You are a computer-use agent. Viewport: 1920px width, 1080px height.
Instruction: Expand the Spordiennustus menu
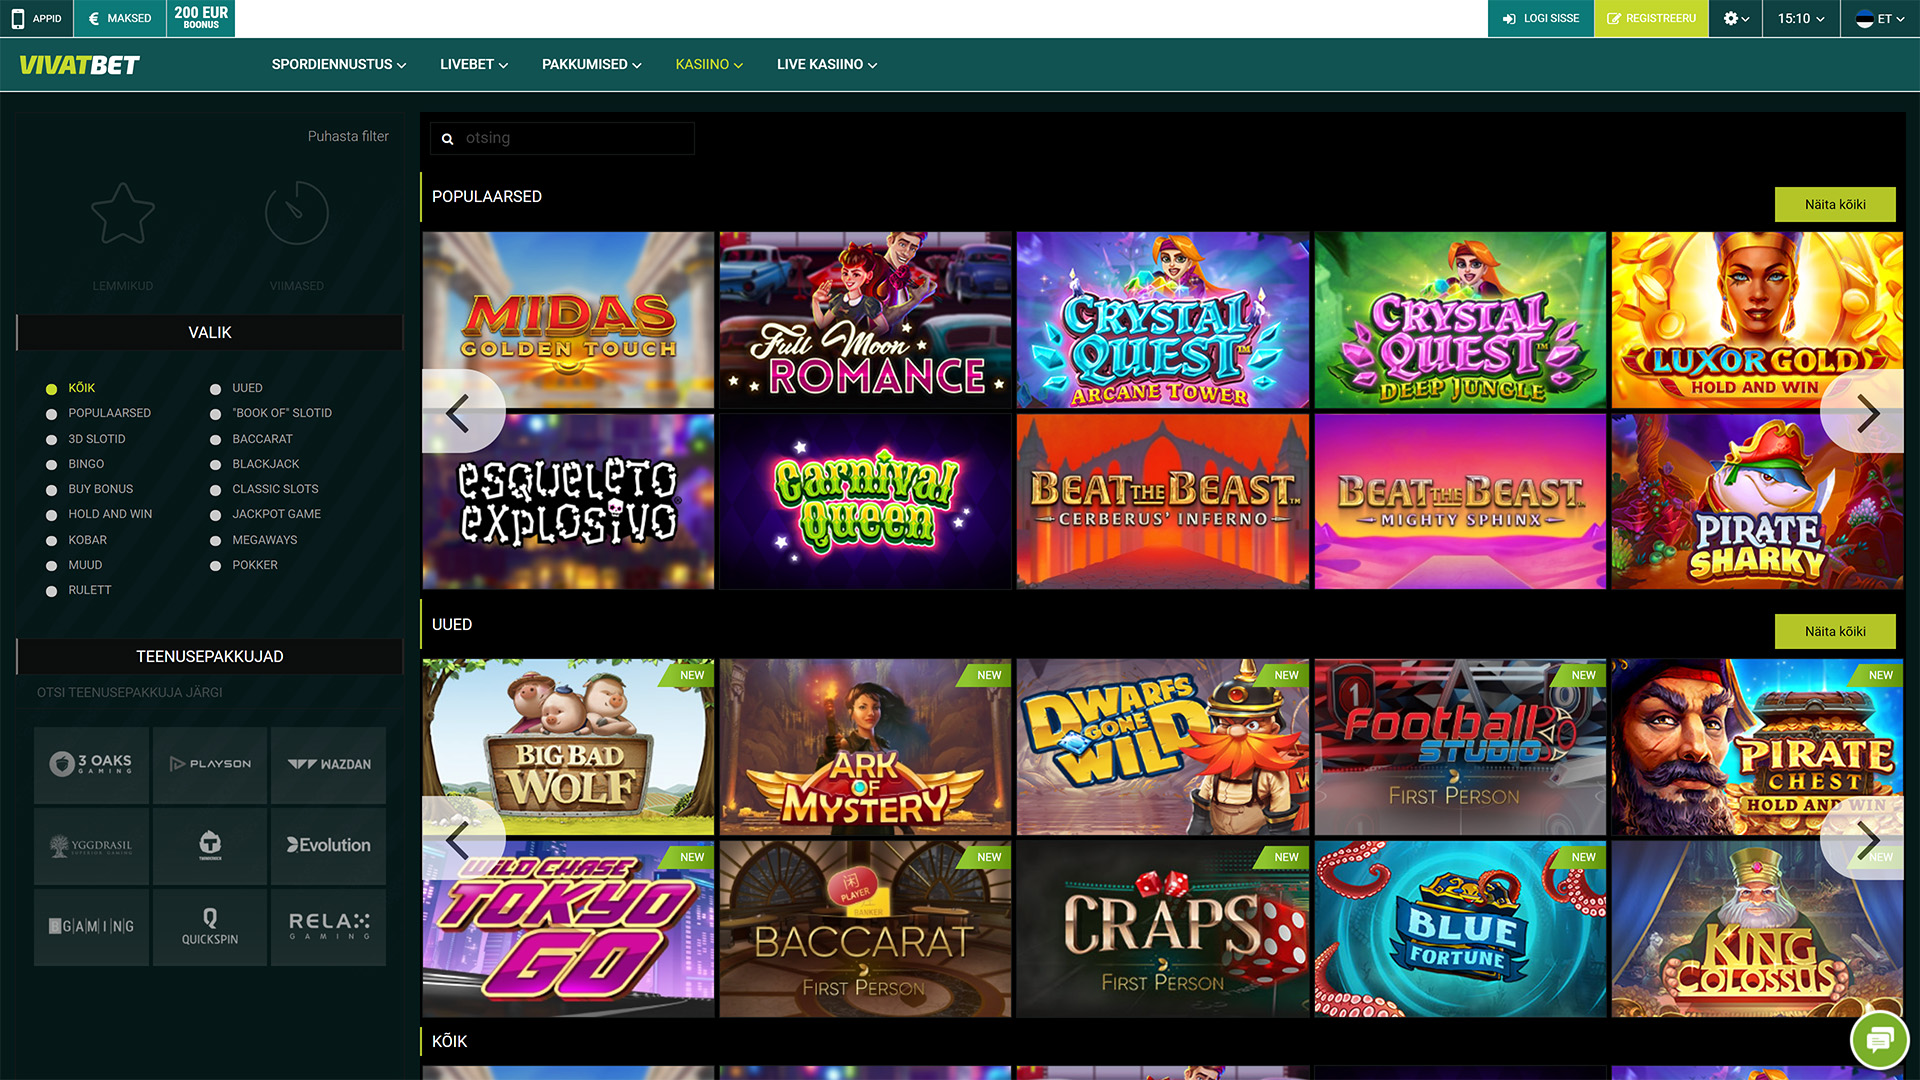coord(339,64)
